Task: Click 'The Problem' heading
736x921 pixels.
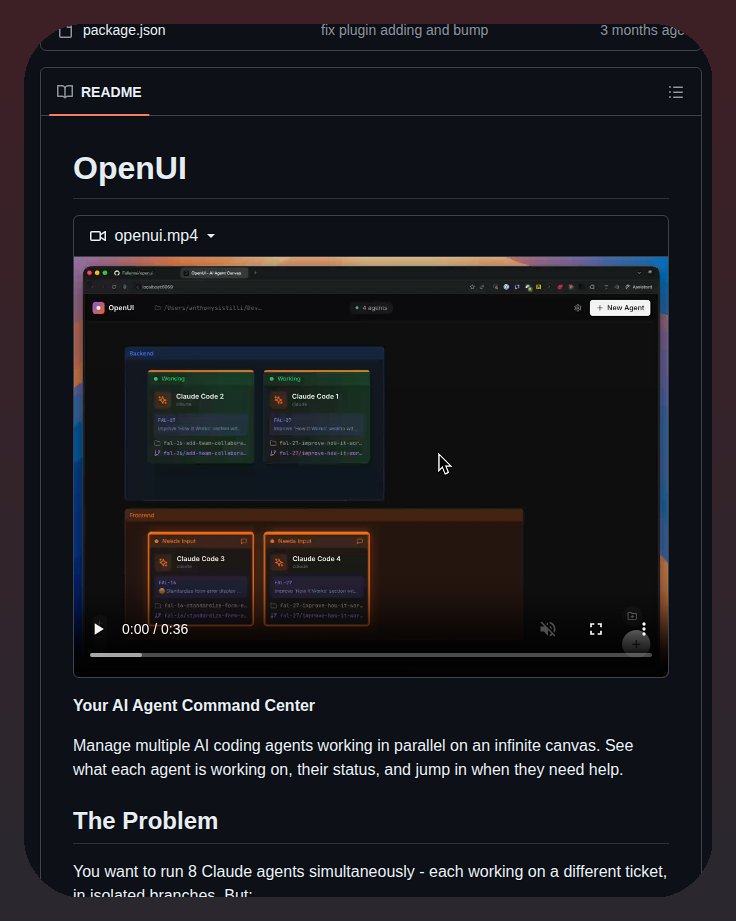Action: tap(146, 821)
